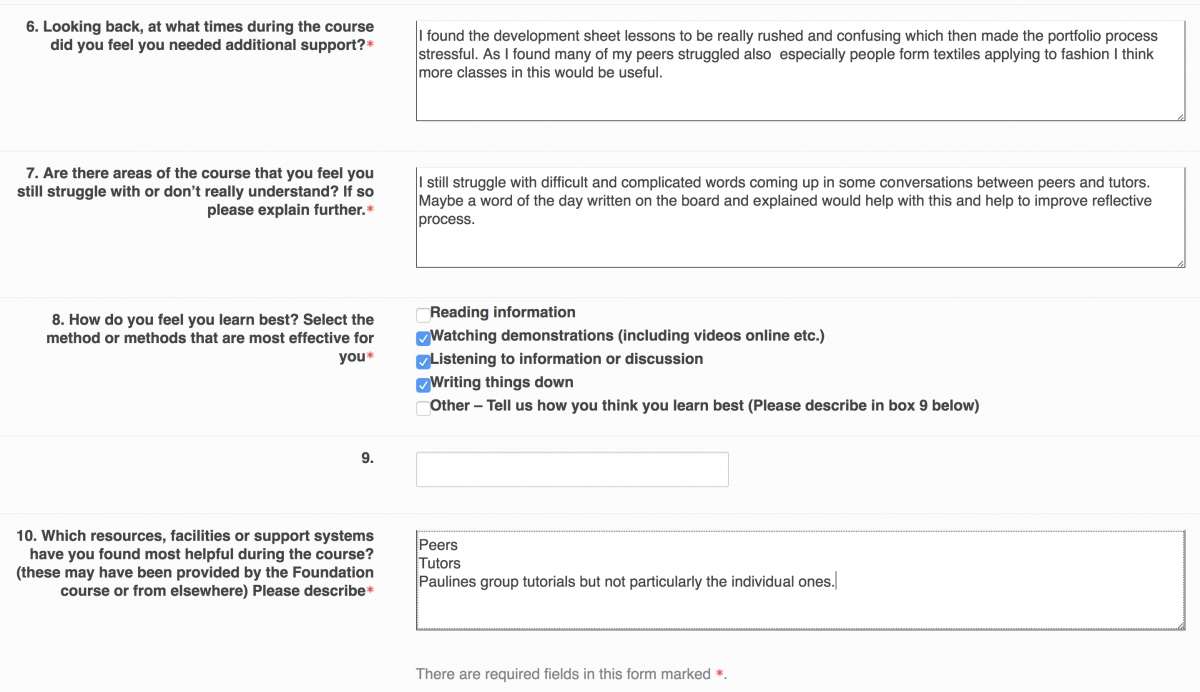This screenshot has height=692, width=1200.
Task: Click the 'Reading information' label text
Action: point(503,312)
